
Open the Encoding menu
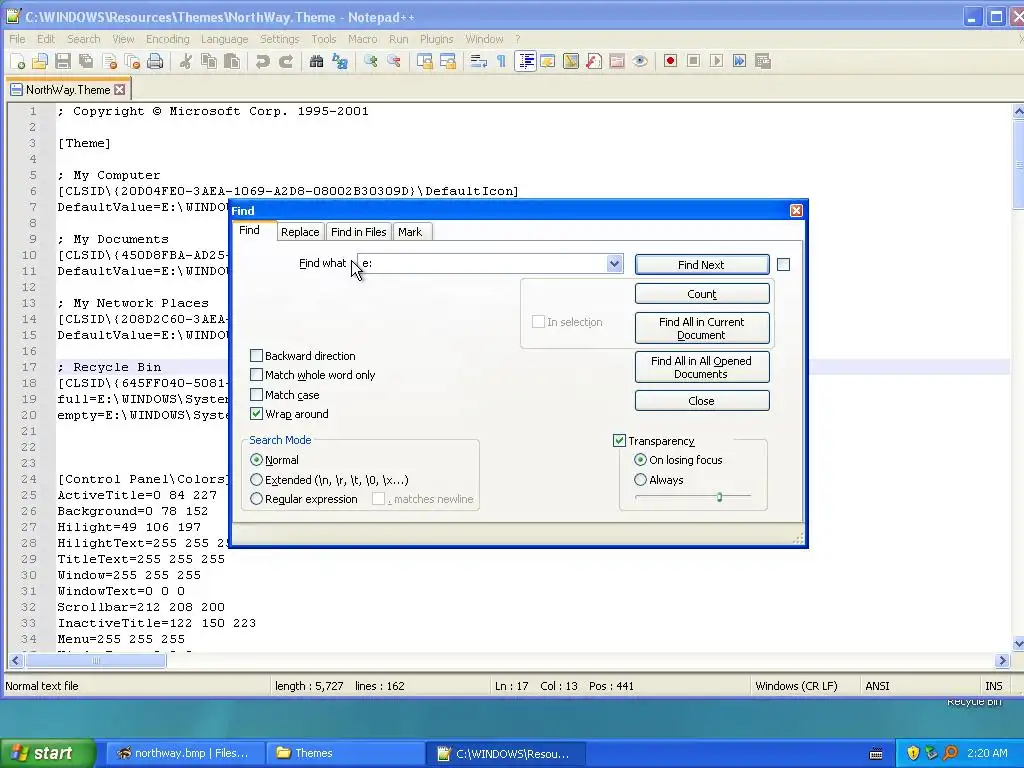[168, 39]
